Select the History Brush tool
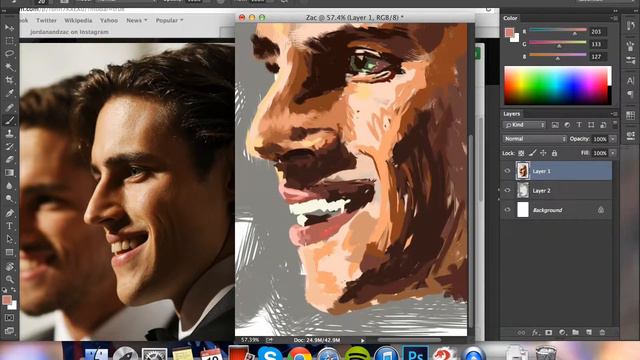 tap(9, 147)
